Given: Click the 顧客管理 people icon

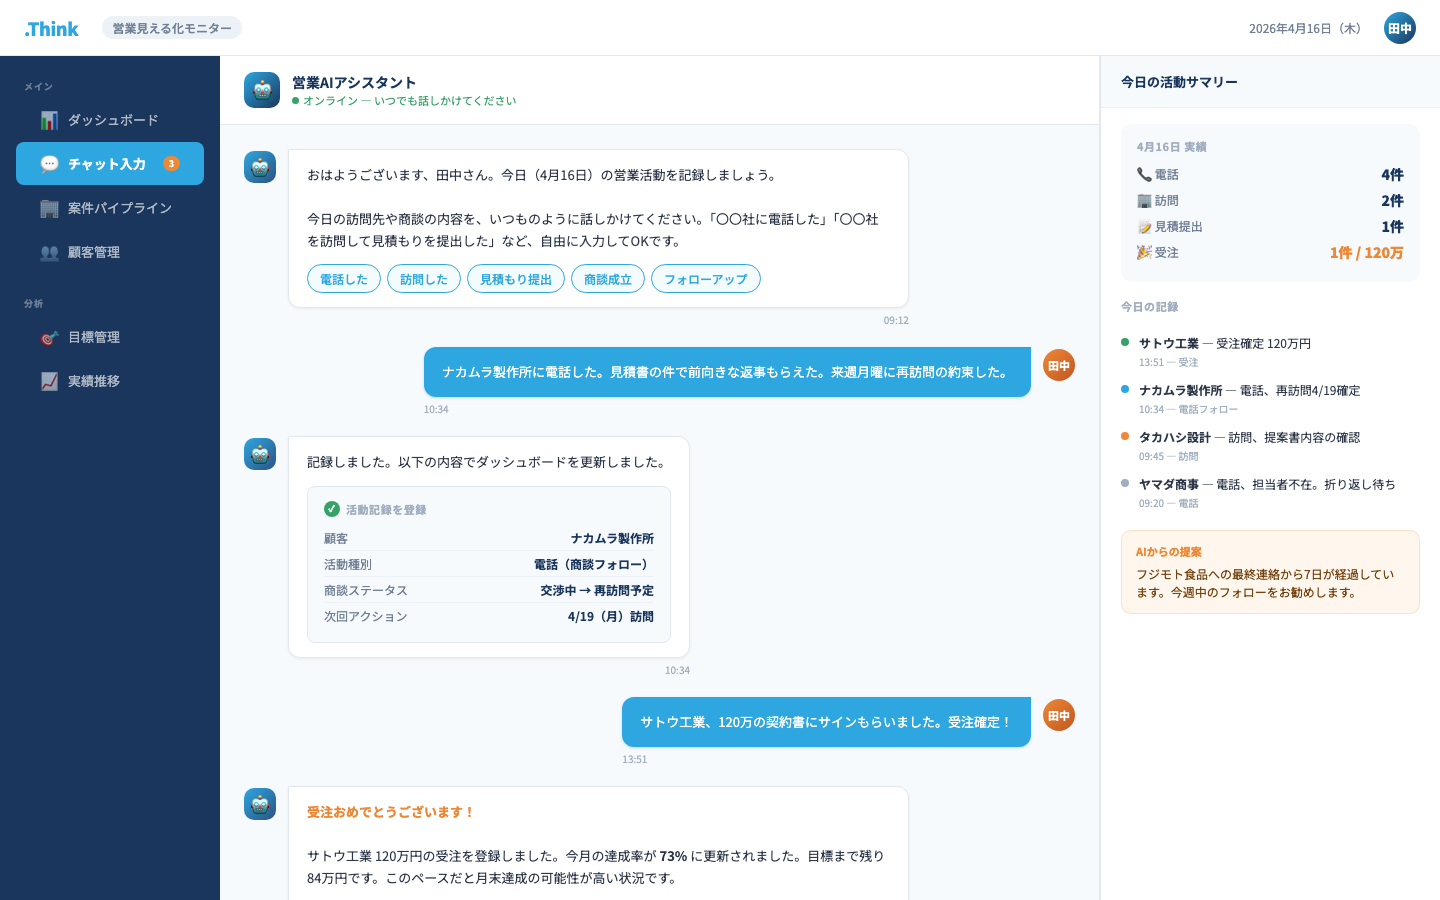Looking at the screenshot, I should [49, 252].
